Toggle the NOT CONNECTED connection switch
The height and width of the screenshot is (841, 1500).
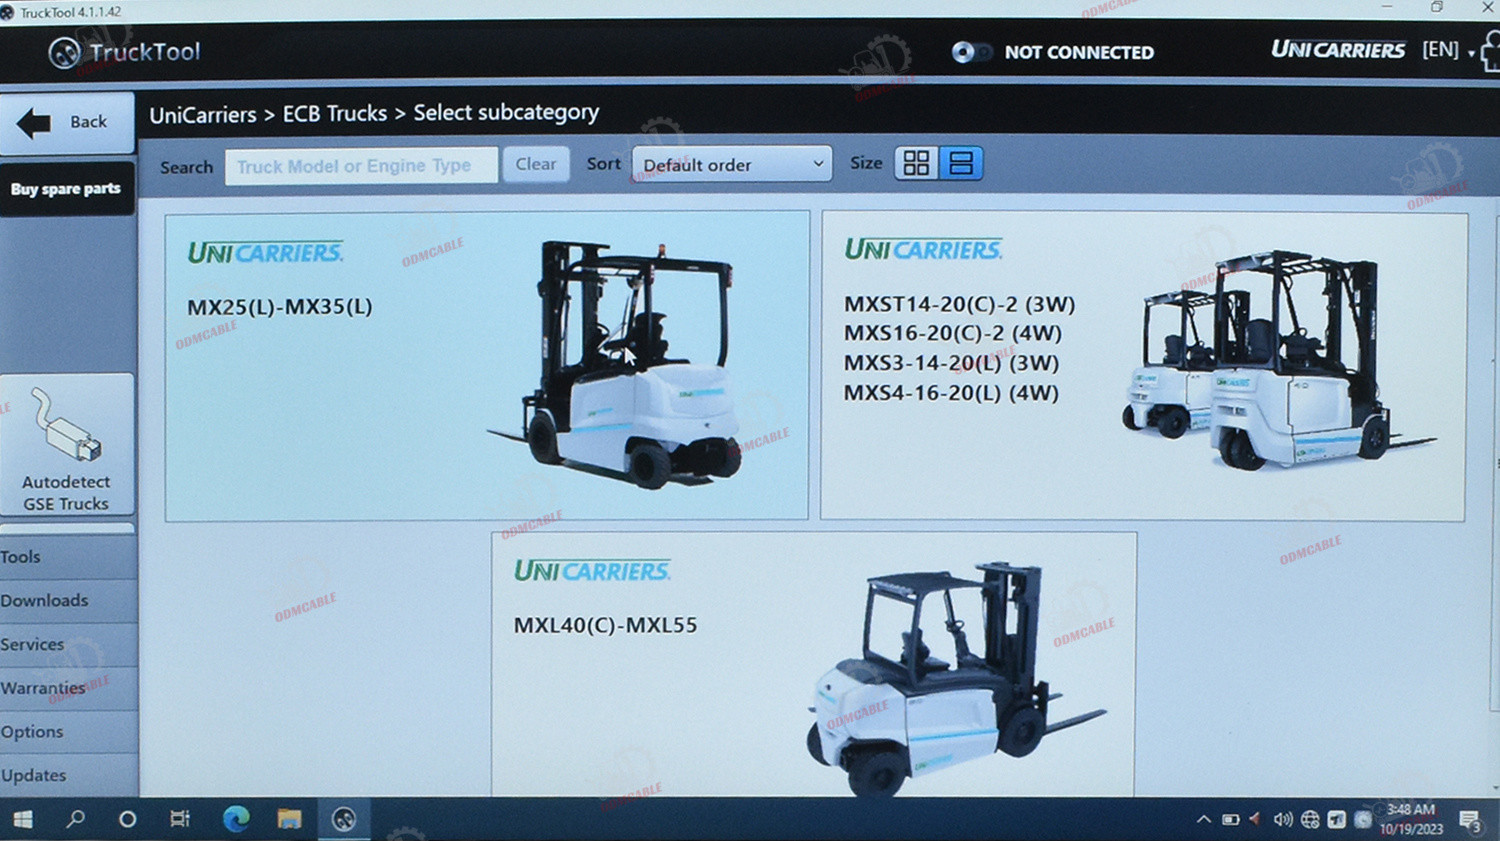point(971,52)
